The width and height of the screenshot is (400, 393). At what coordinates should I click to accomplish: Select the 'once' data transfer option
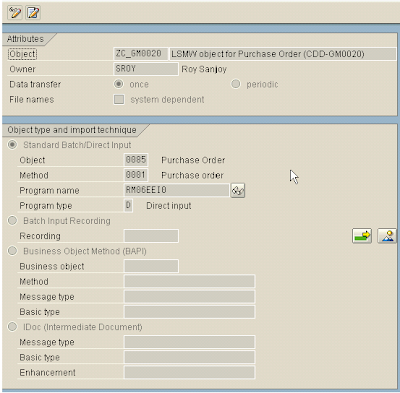coord(118,84)
